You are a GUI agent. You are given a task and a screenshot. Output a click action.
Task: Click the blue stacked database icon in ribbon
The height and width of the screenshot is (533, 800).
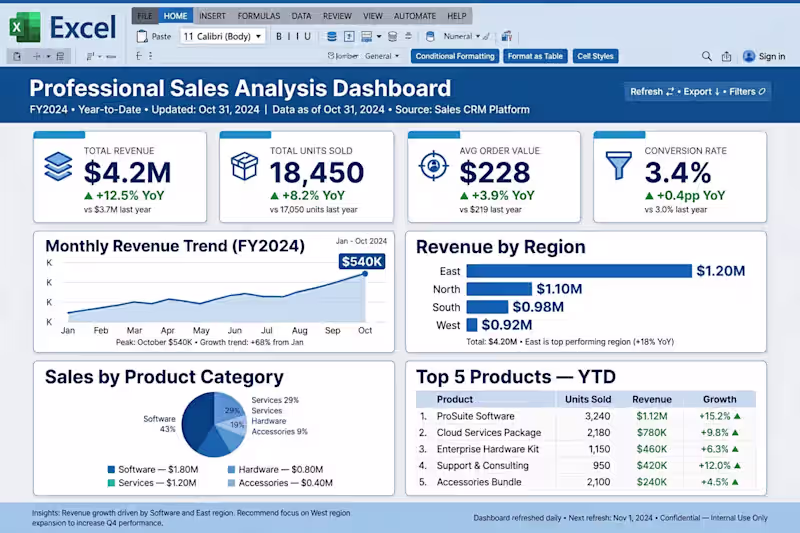332,36
